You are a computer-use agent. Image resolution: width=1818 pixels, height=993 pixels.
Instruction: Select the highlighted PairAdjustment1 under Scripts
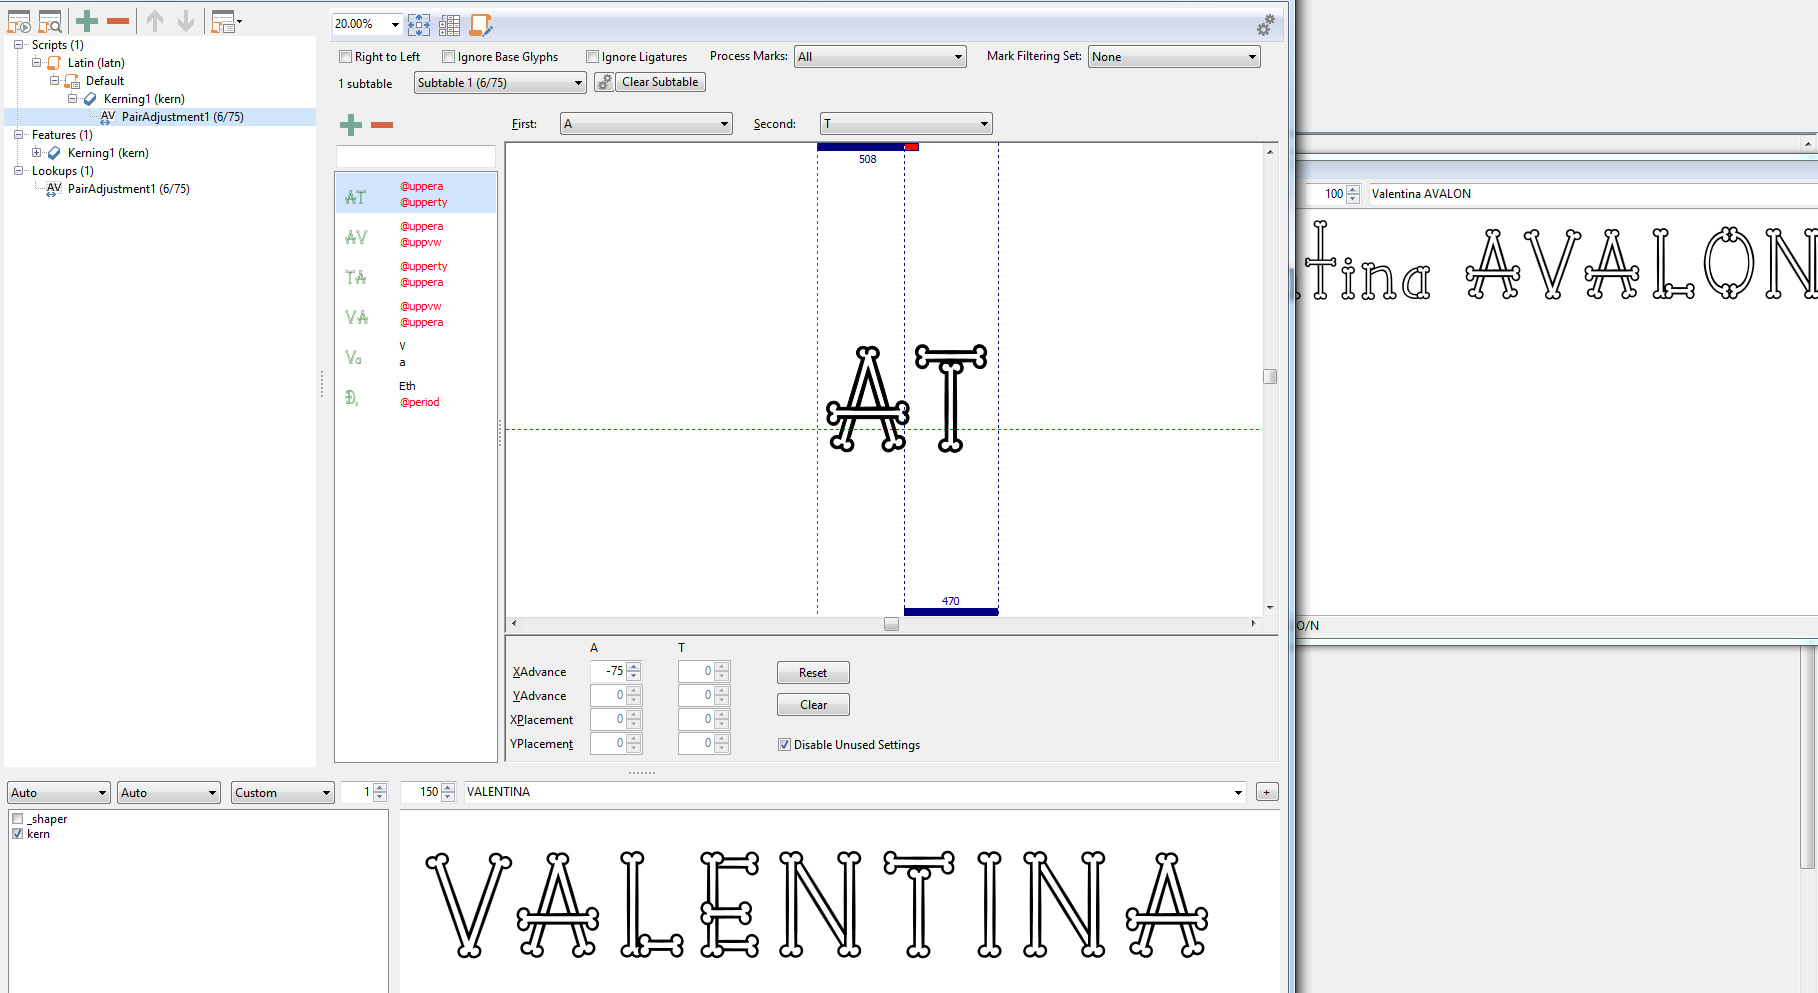tap(182, 117)
